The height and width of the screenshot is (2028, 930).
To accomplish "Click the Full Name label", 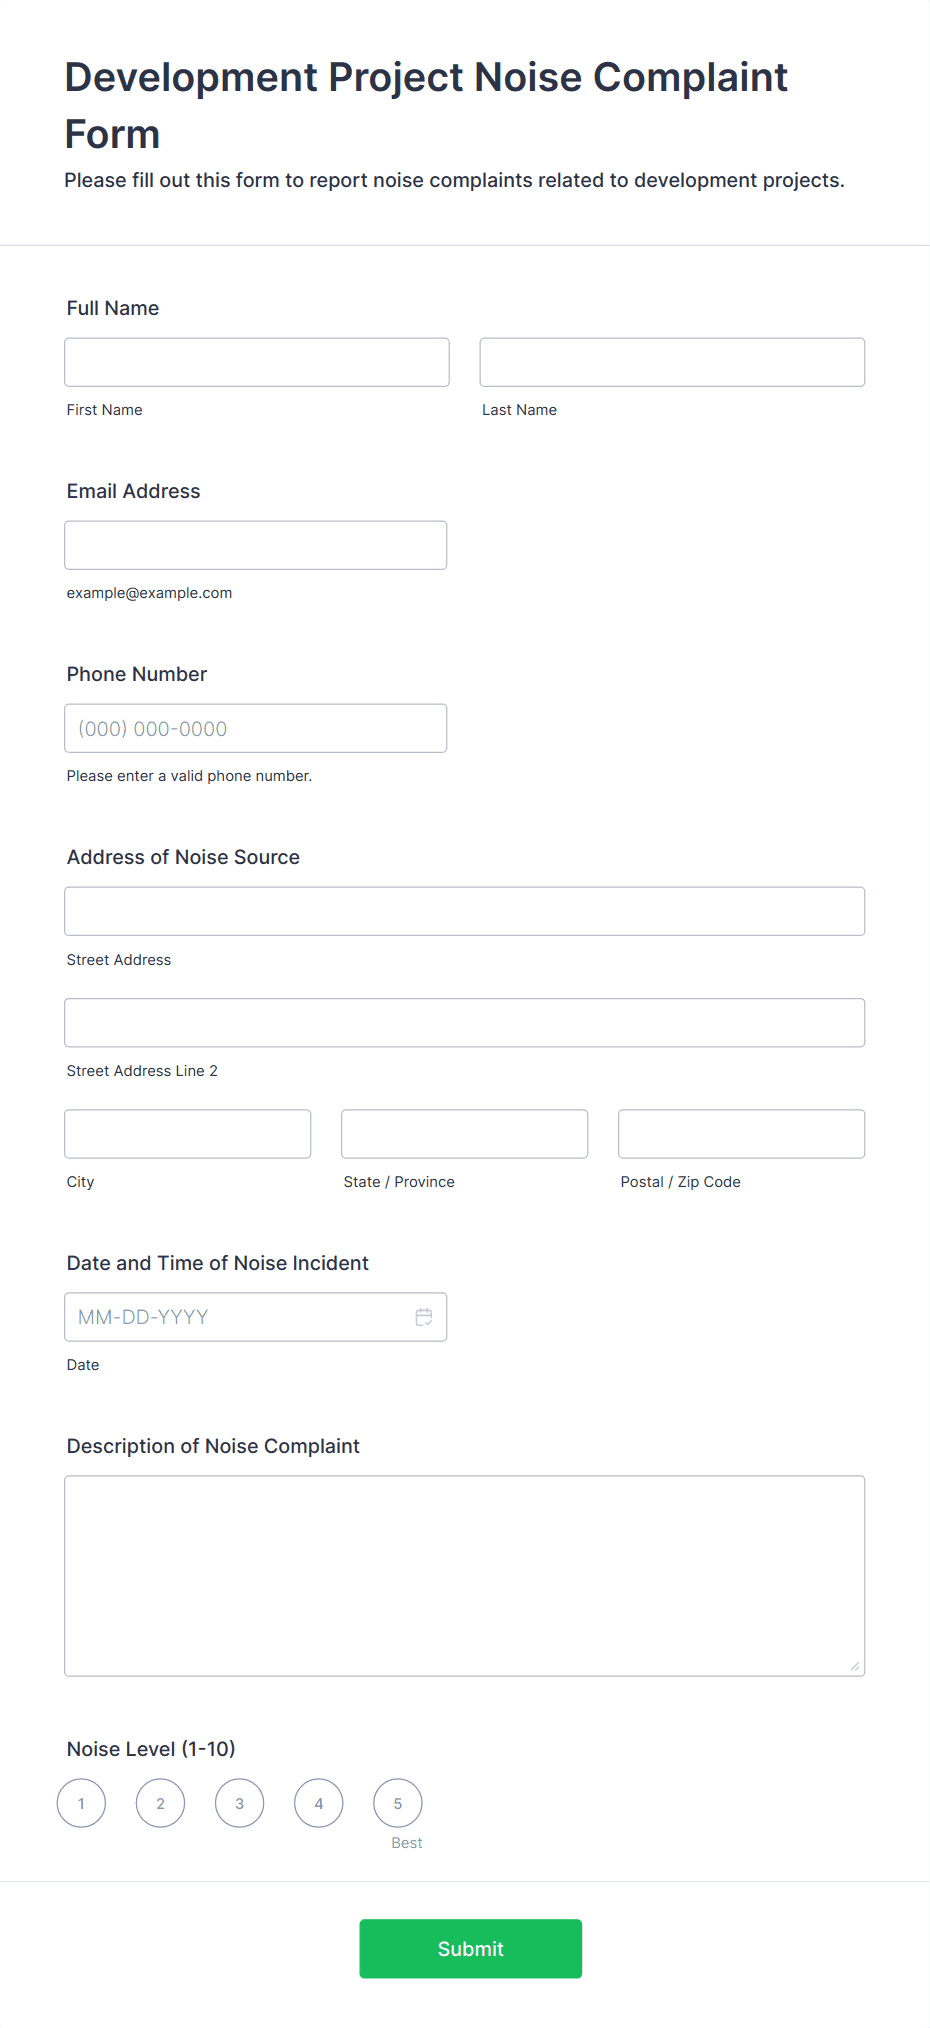I will coord(113,308).
